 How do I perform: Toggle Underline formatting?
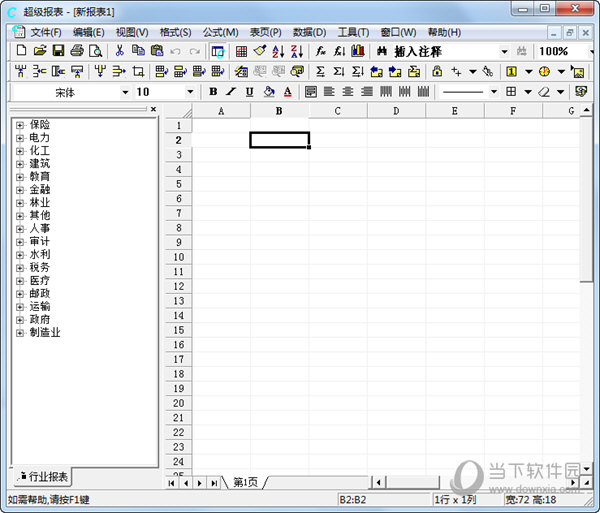(x=249, y=91)
